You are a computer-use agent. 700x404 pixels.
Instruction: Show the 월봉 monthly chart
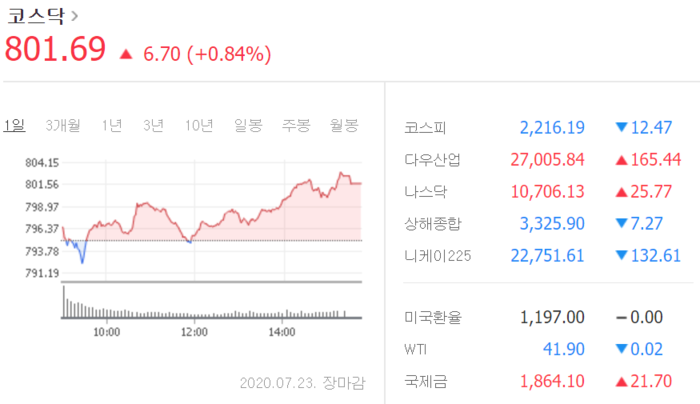(343, 125)
